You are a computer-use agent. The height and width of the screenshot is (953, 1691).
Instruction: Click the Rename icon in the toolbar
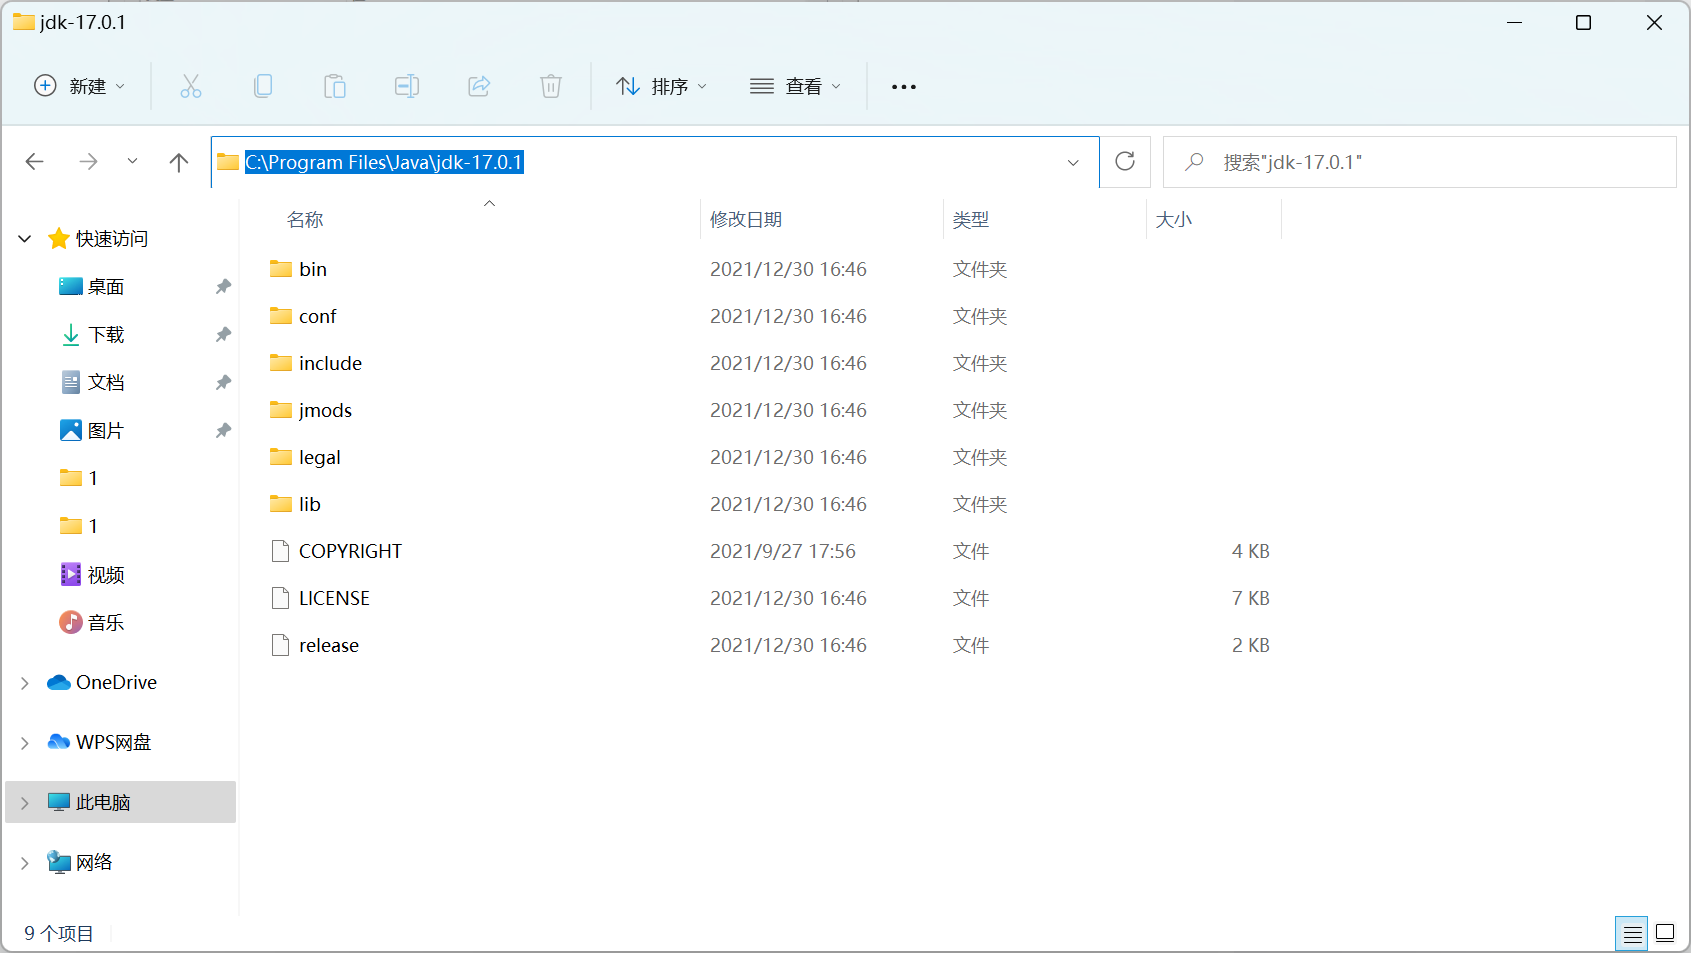point(407,86)
